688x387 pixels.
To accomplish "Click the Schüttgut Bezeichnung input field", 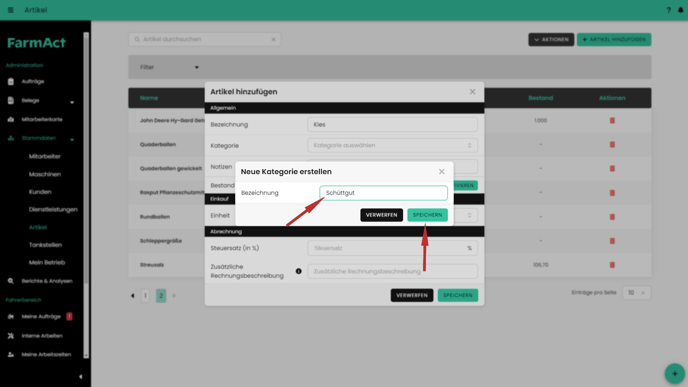I will pos(383,193).
